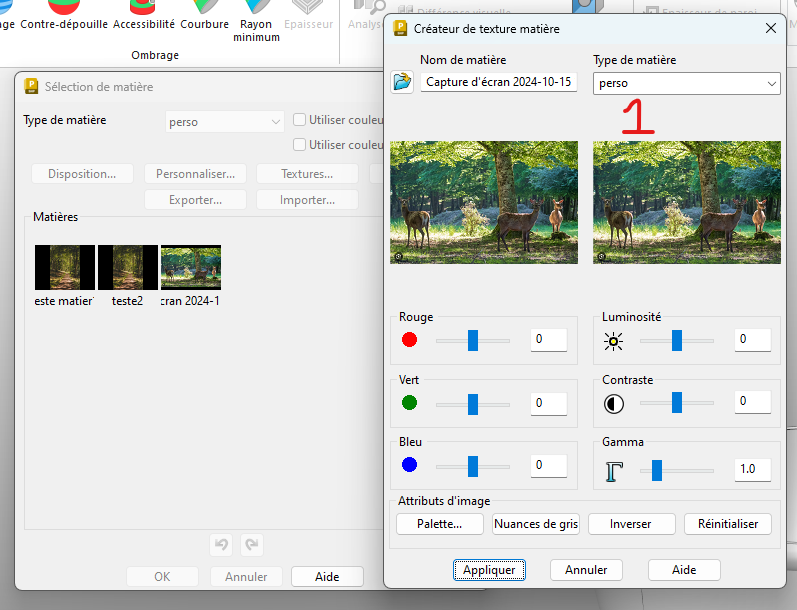The height and width of the screenshot is (610, 797).
Task: Select the teste2 material thumbnail
Action: click(127, 267)
